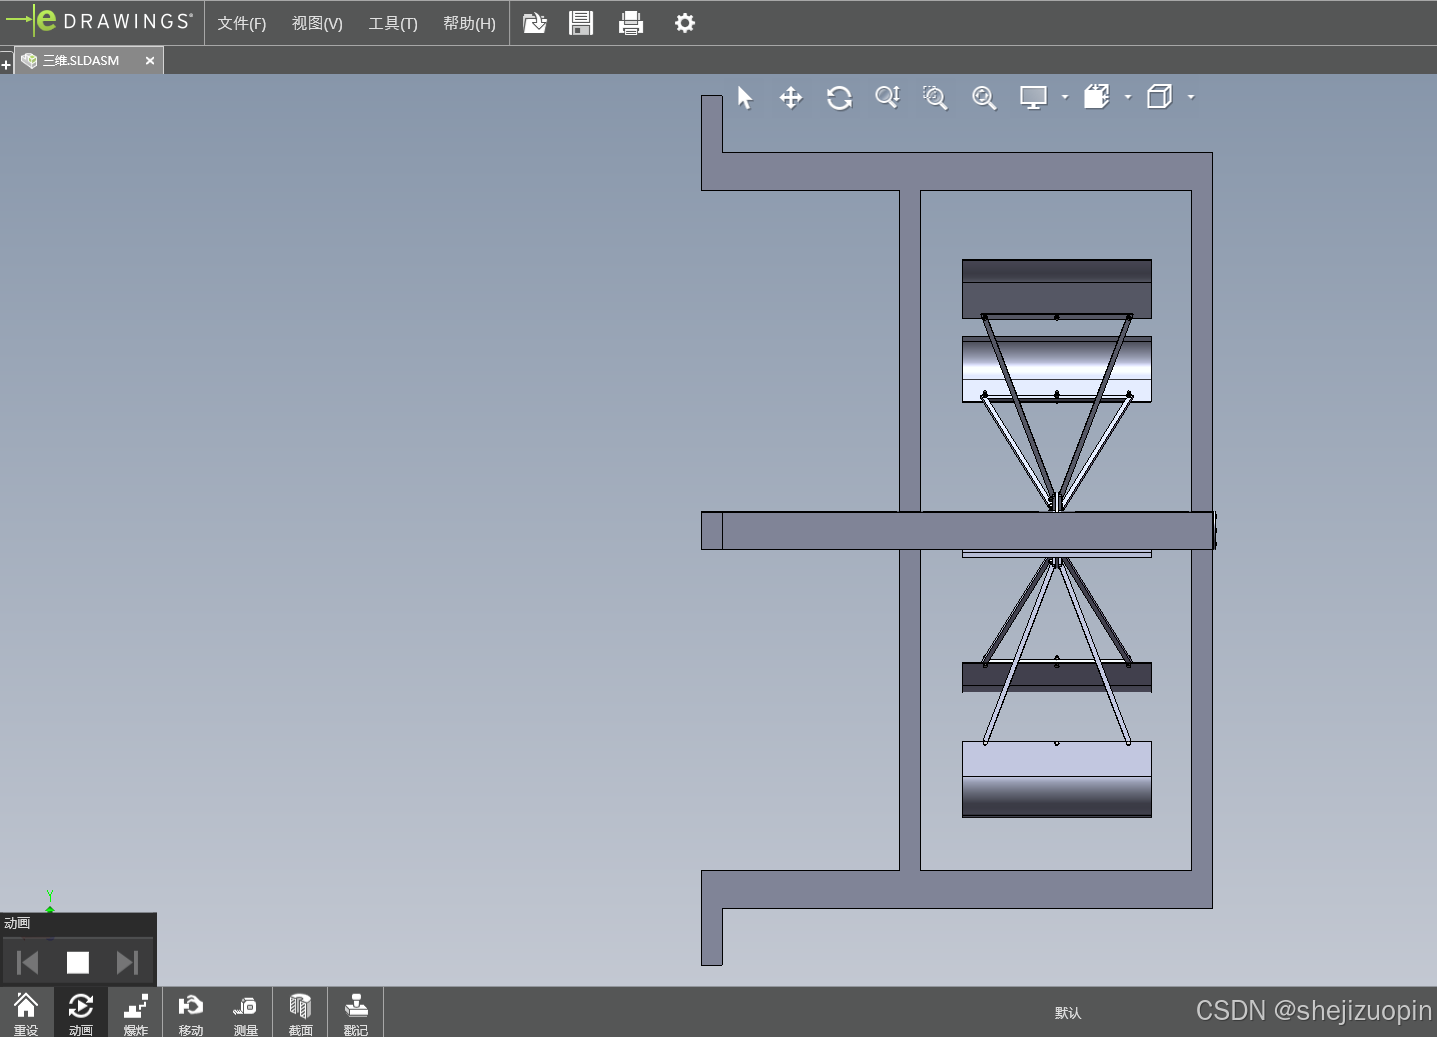Click the view orientation cube icon

[1097, 97]
